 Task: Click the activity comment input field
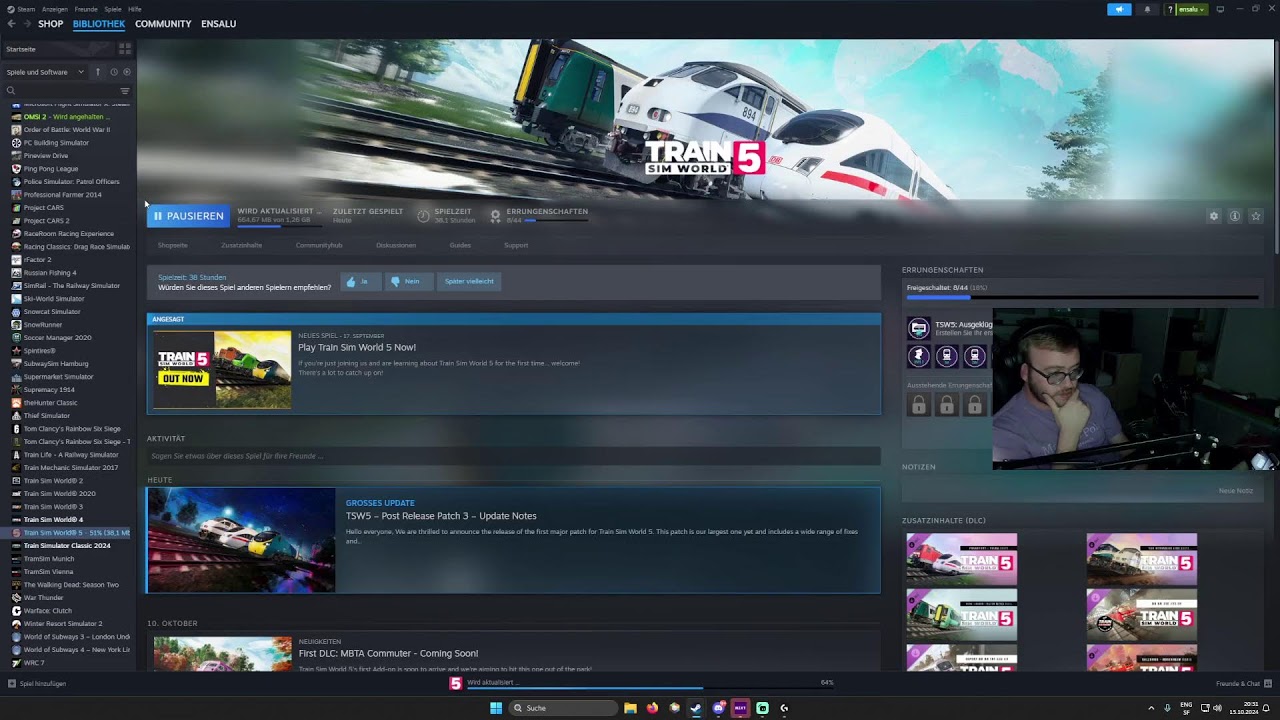pyautogui.click(x=513, y=456)
